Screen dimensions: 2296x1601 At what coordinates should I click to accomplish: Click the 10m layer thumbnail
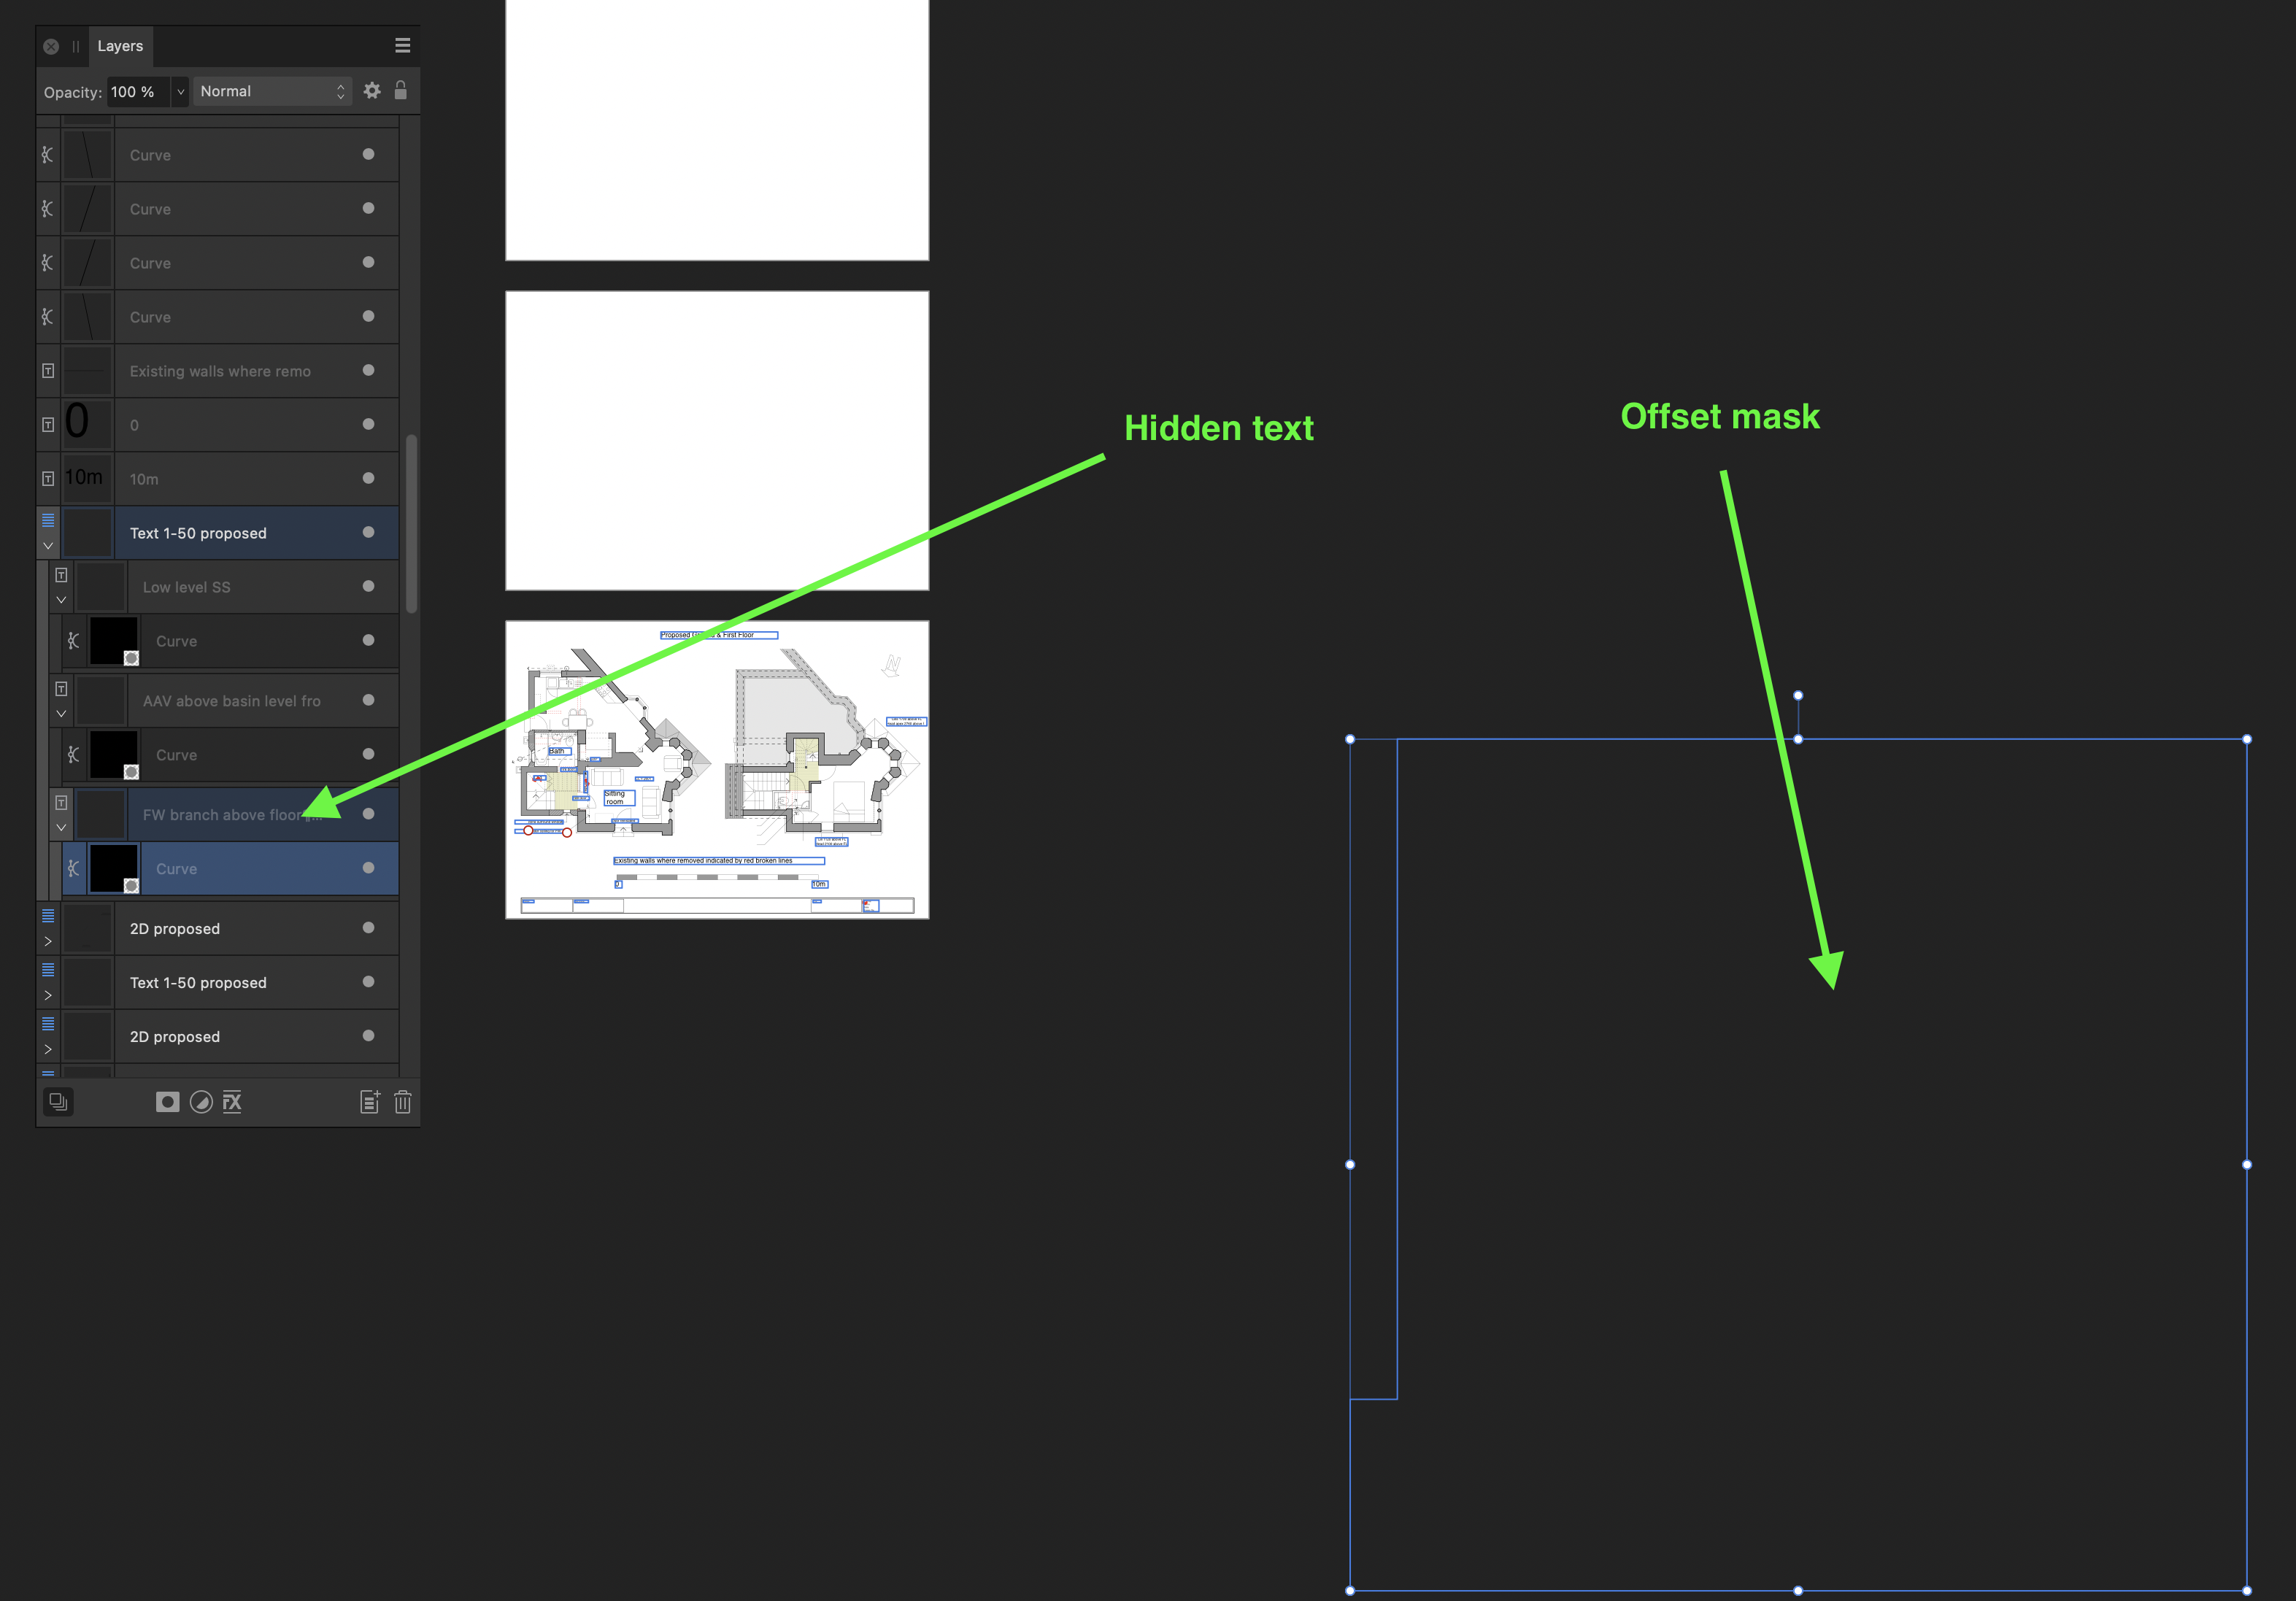tap(88, 478)
